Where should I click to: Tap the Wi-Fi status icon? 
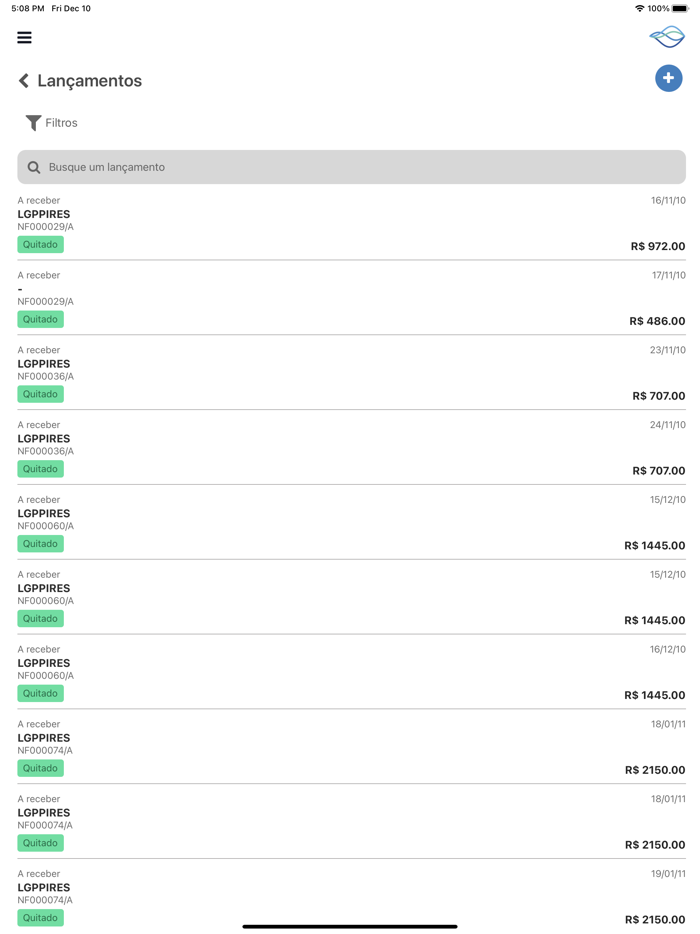pos(639,8)
